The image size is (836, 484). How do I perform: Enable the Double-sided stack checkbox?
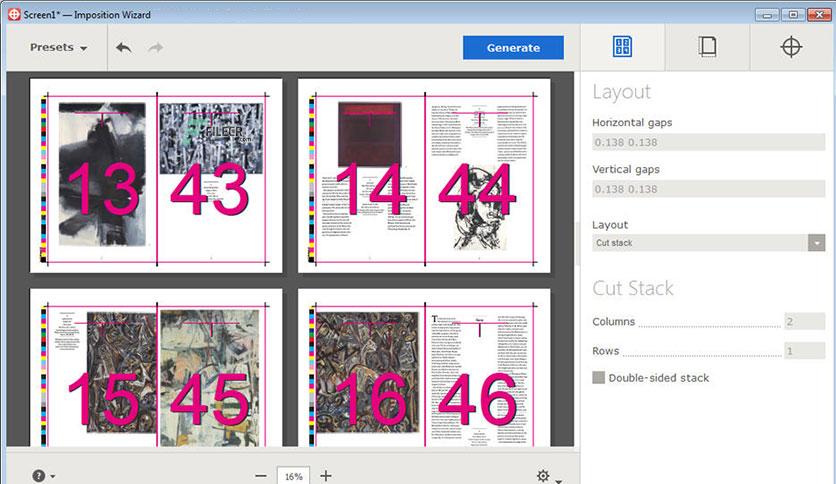coord(599,377)
